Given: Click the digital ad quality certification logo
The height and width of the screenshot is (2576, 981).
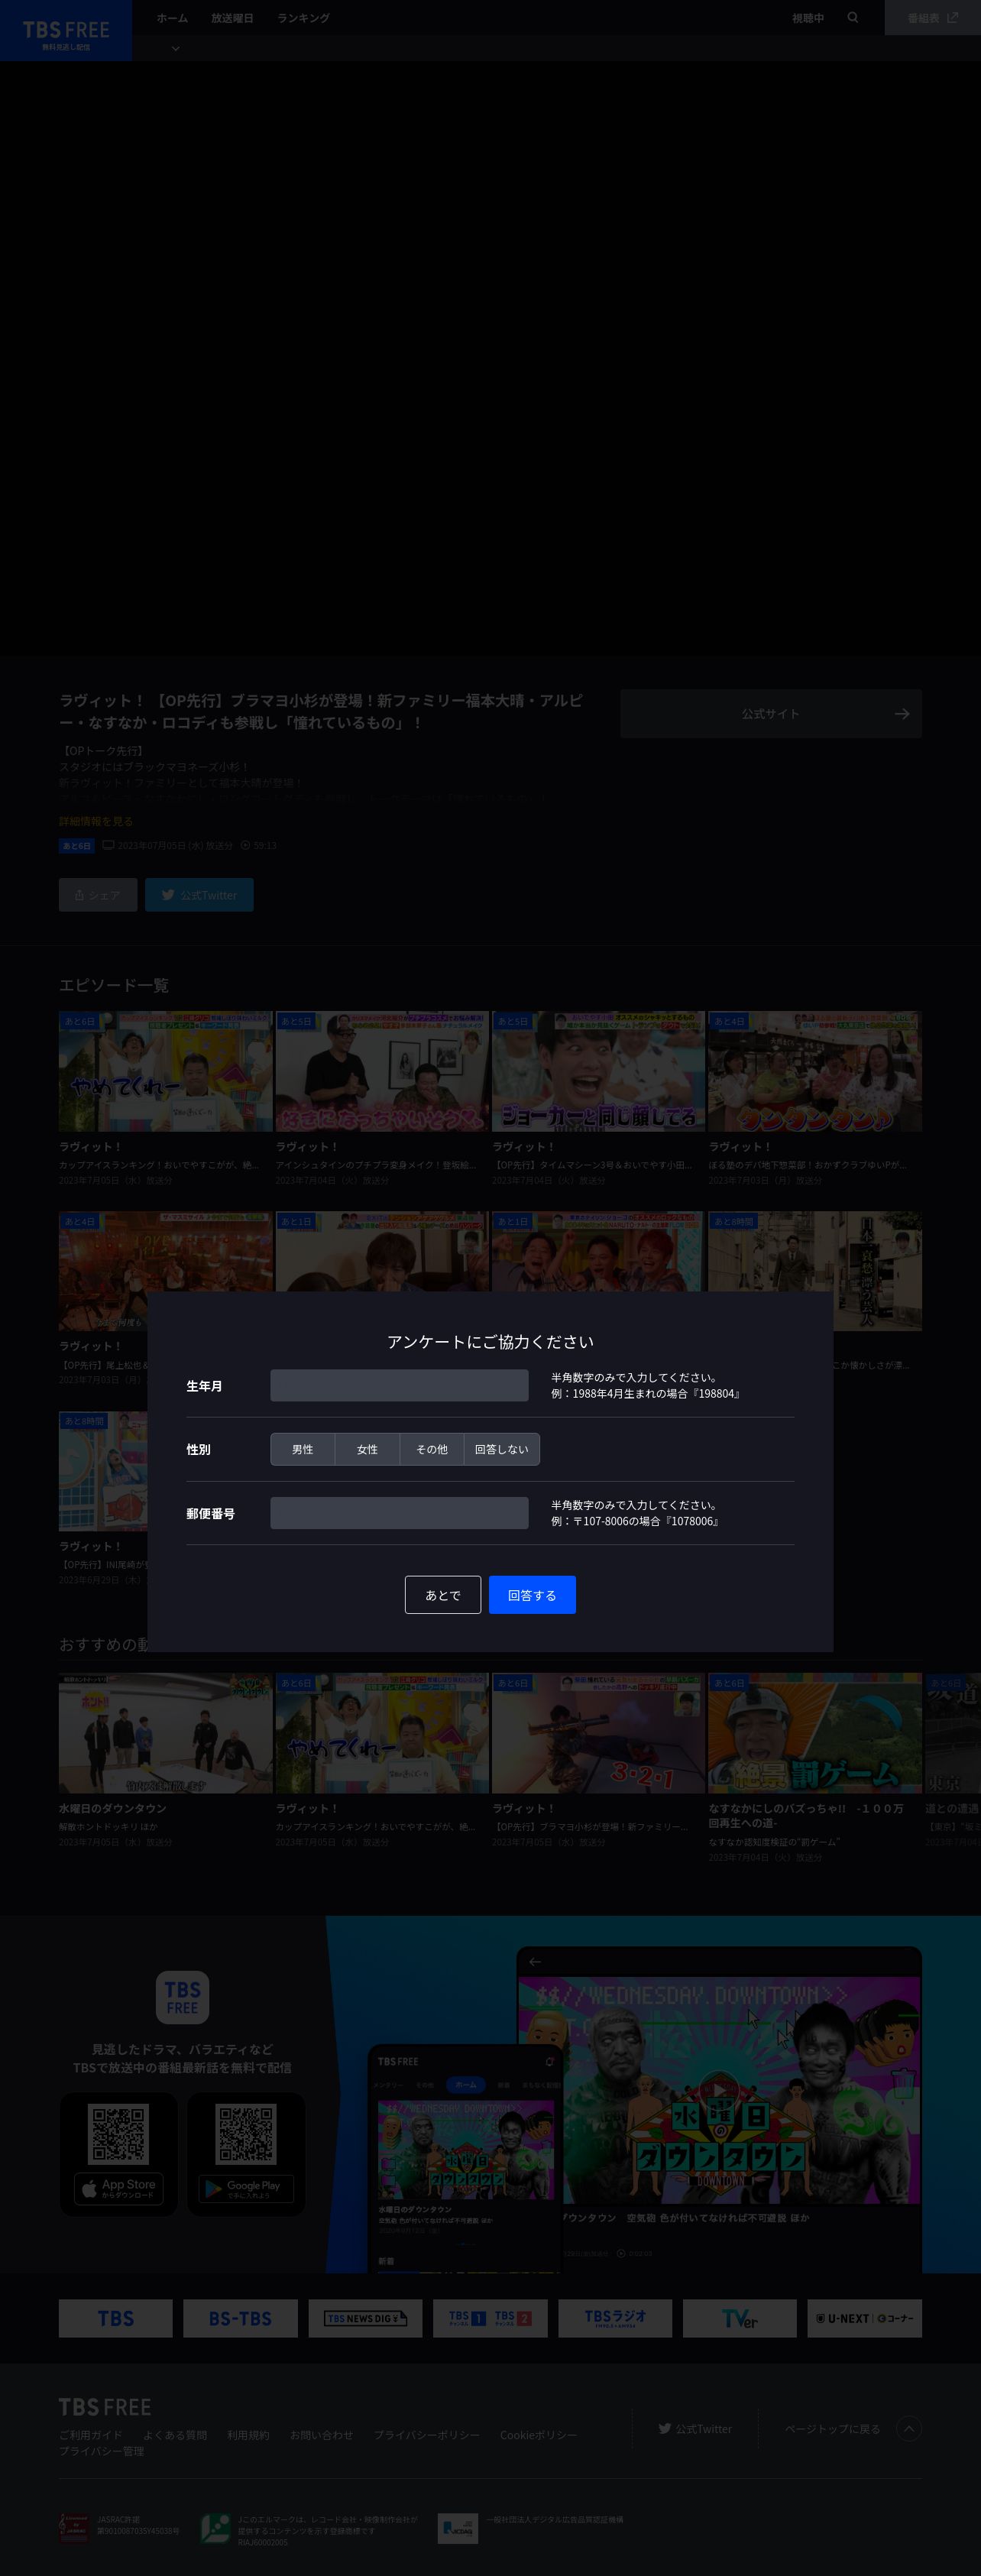Looking at the screenshot, I should tap(458, 2528).
